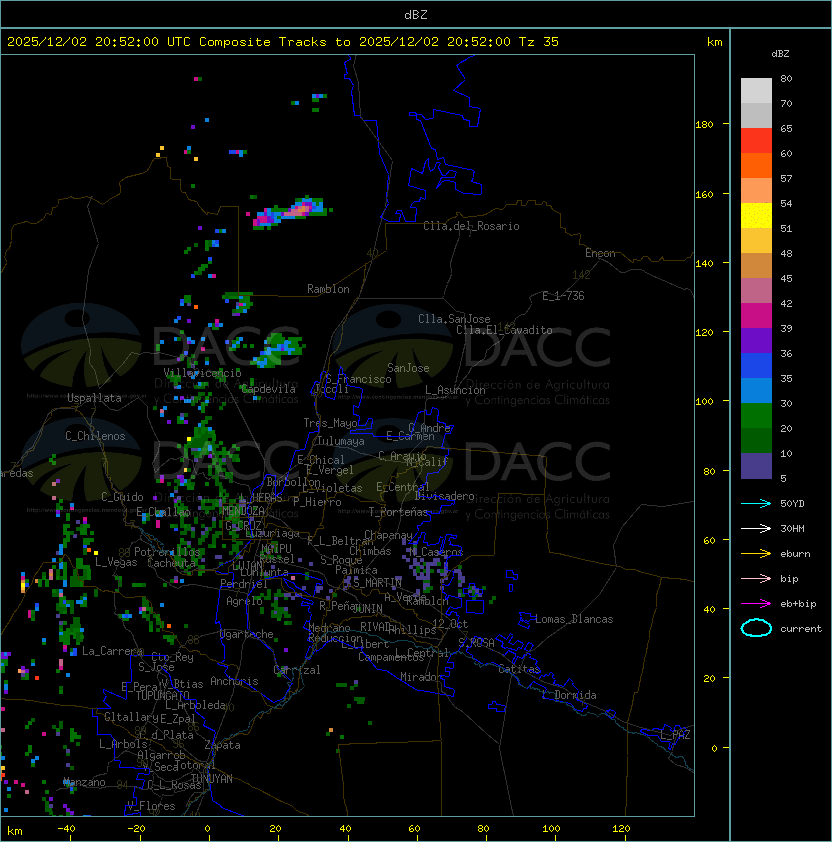Select the 'Manzano' map label
The width and height of the screenshot is (832, 842).
click(x=84, y=782)
